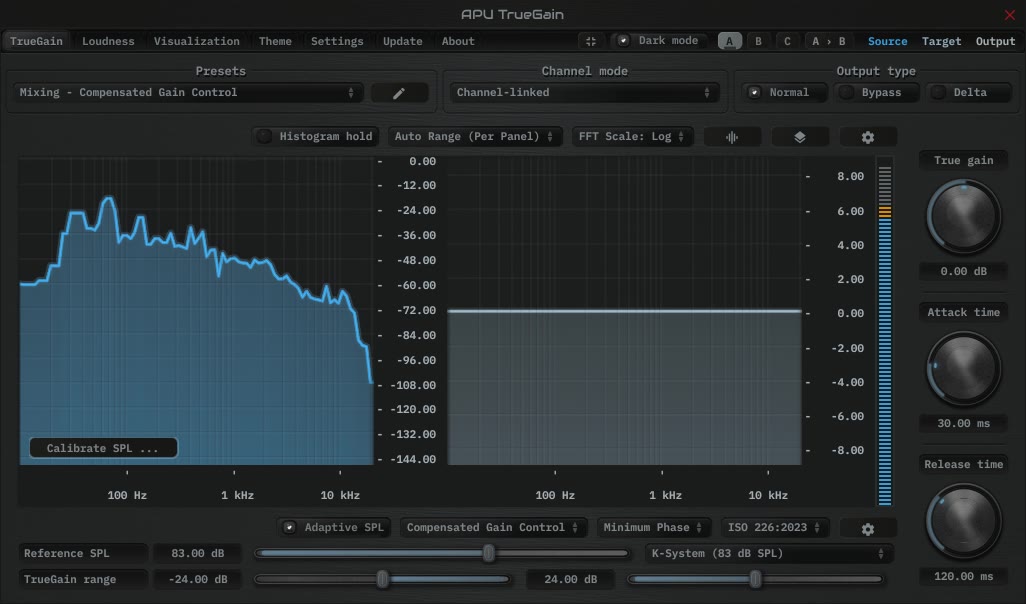This screenshot has width=1026, height=604.
Task: Open the Theme tab
Action: [275, 41]
